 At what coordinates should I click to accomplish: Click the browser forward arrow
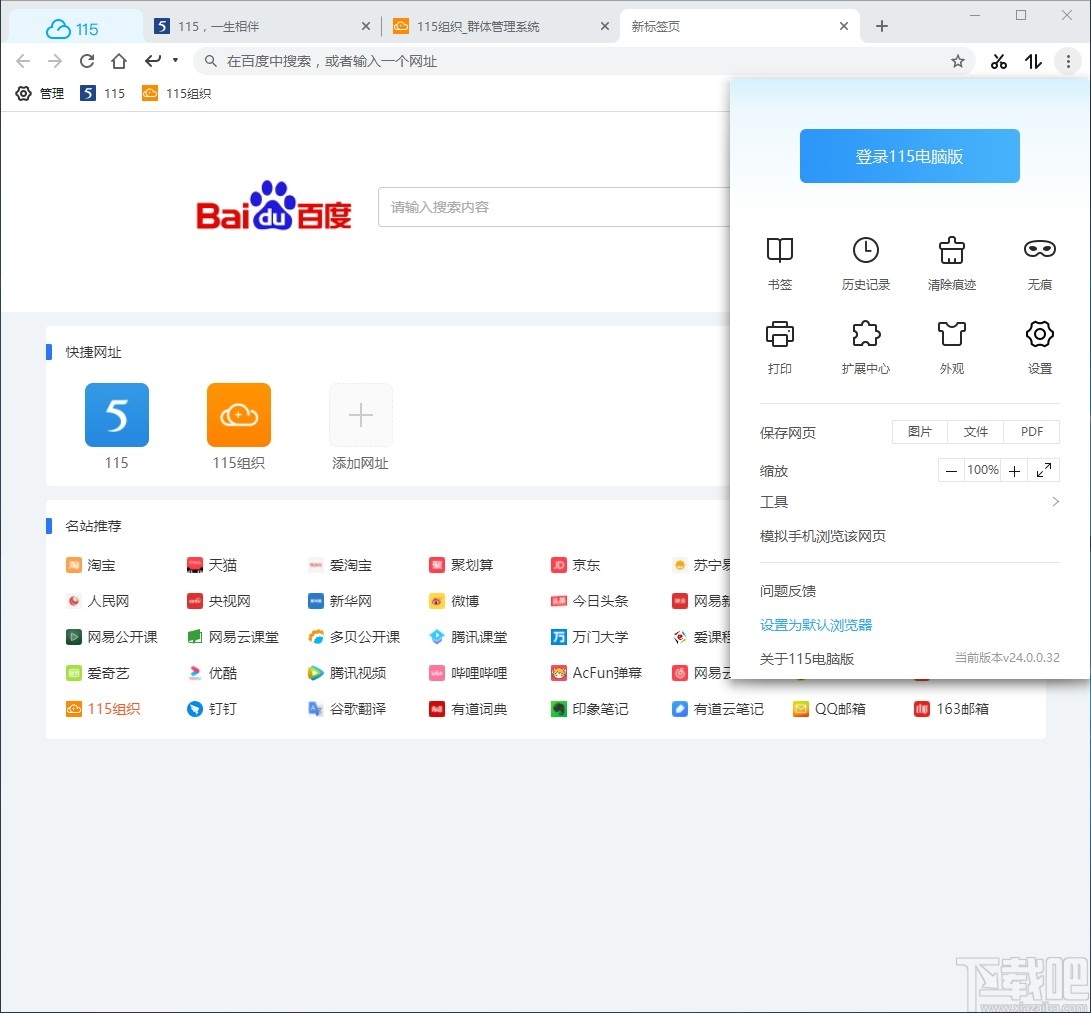[x=55, y=61]
